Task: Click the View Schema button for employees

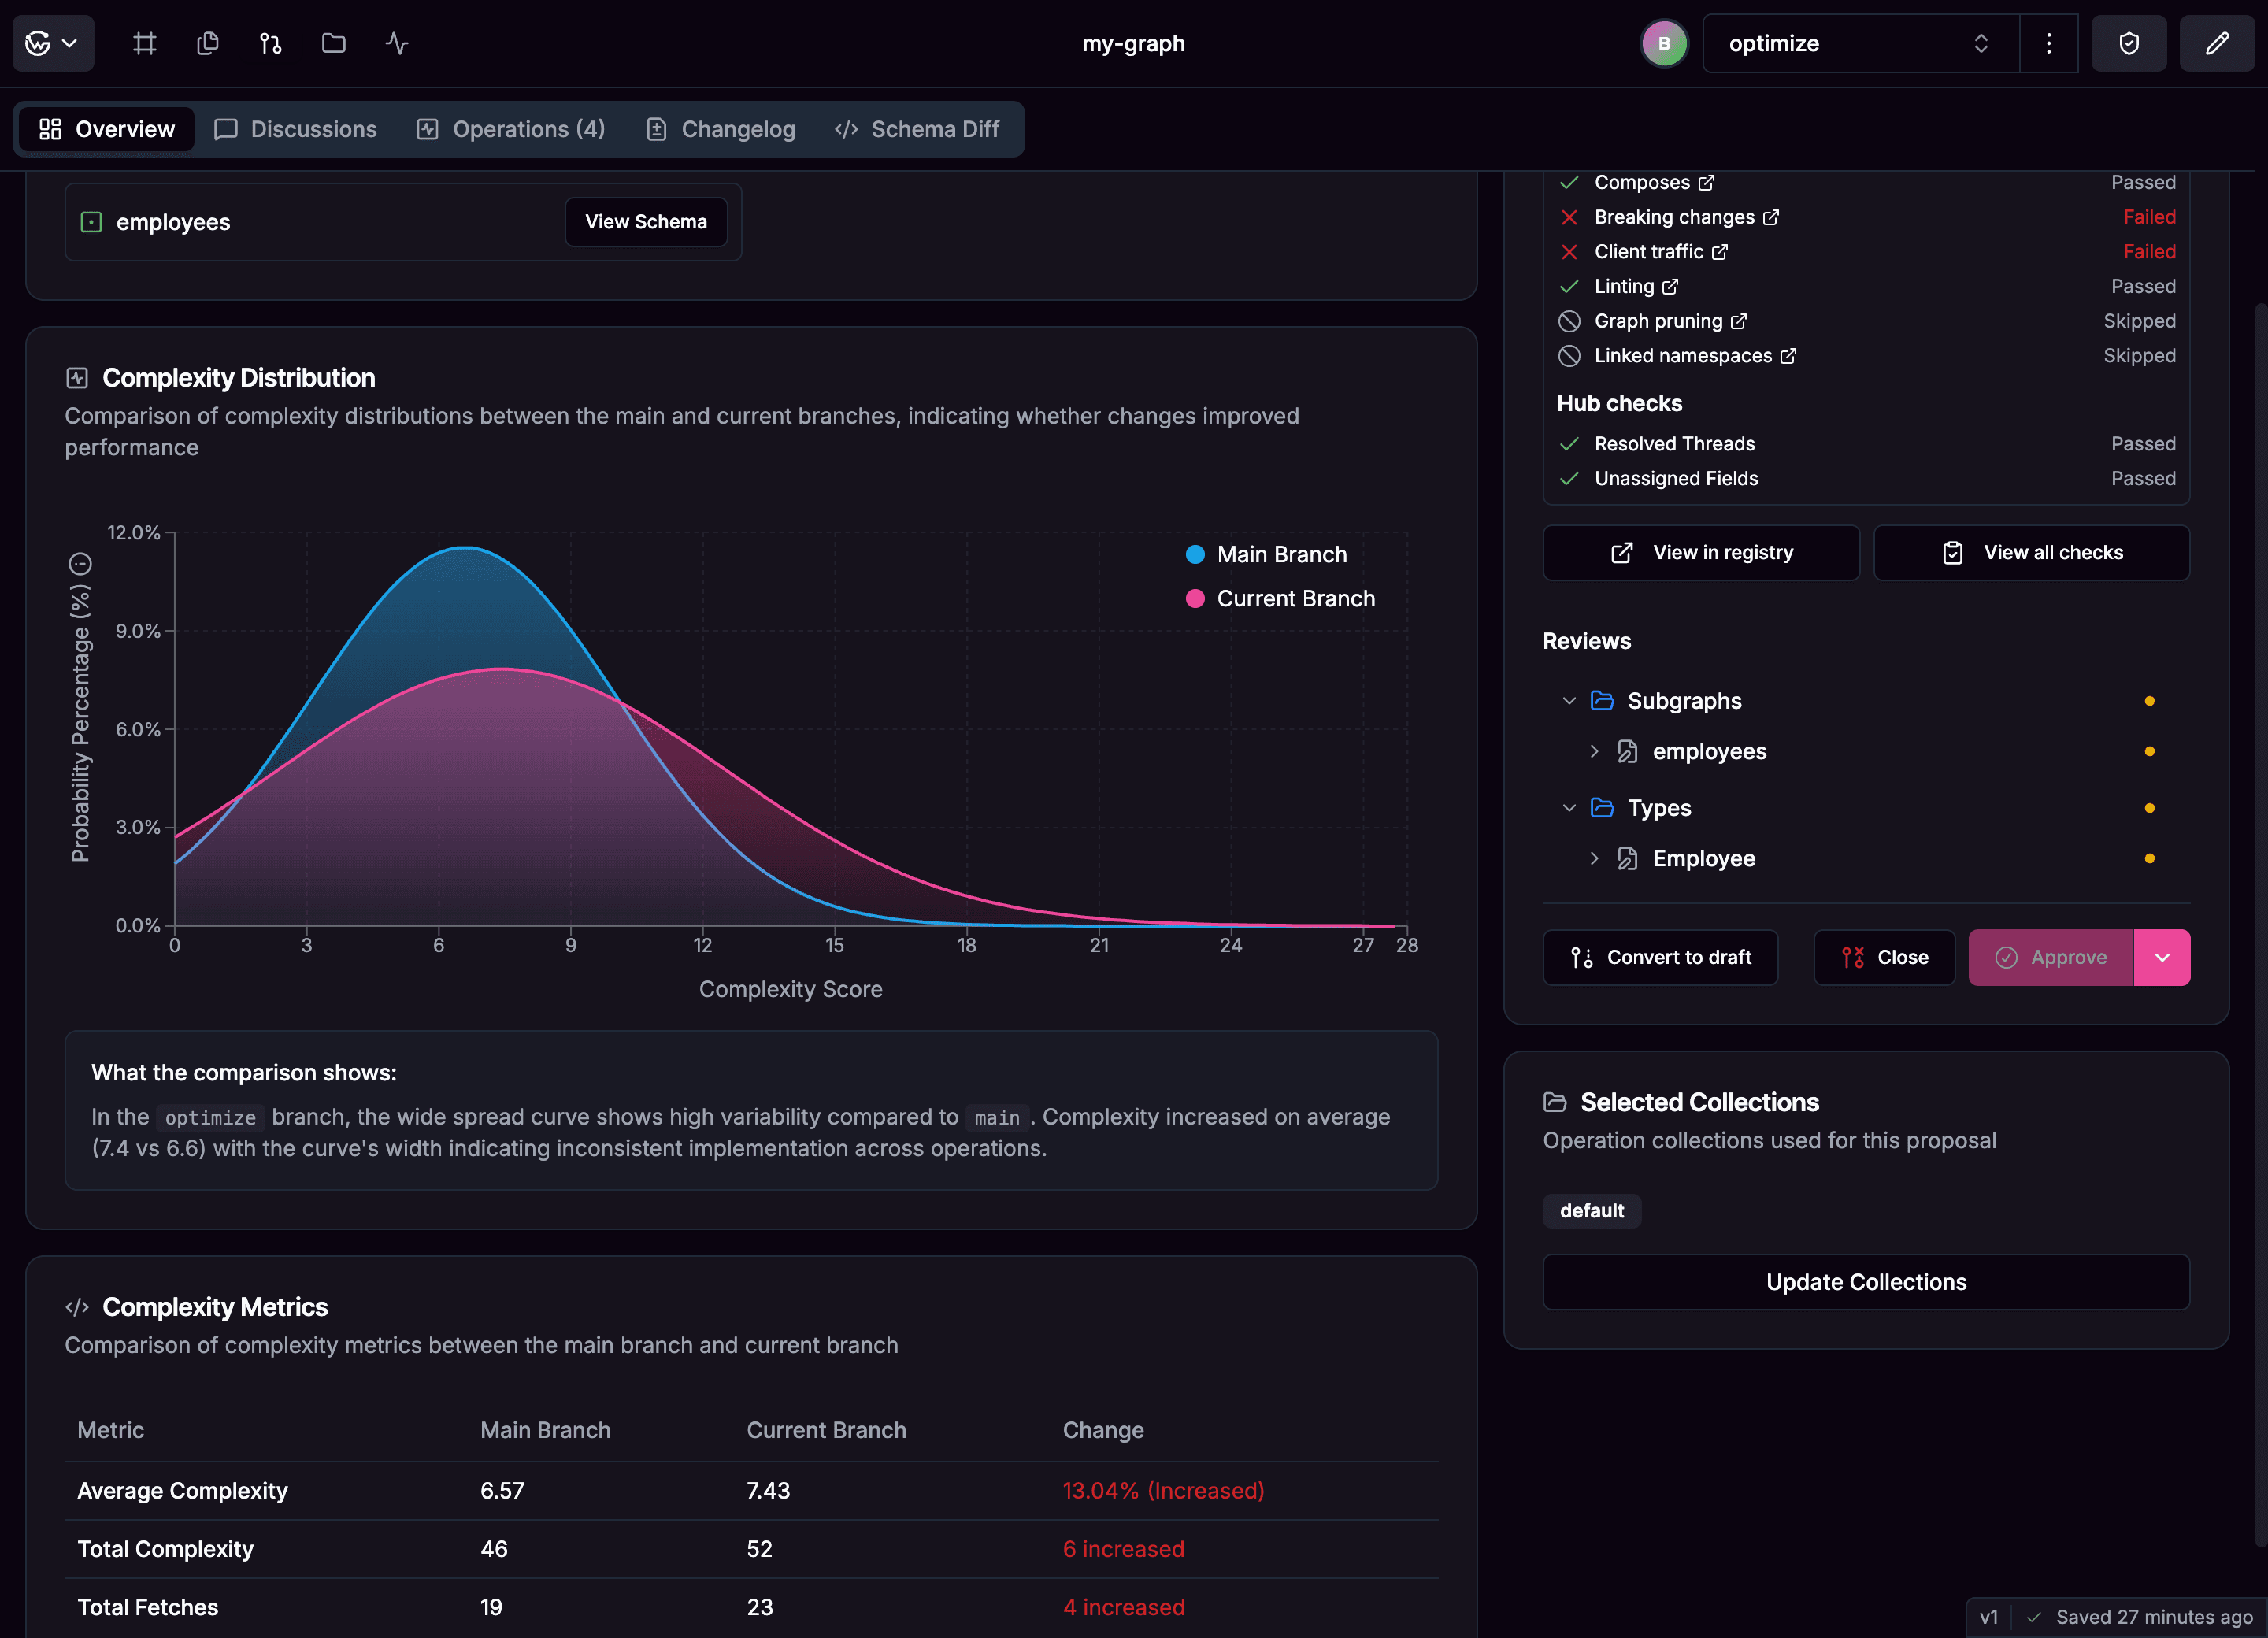Action: tap(646, 222)
